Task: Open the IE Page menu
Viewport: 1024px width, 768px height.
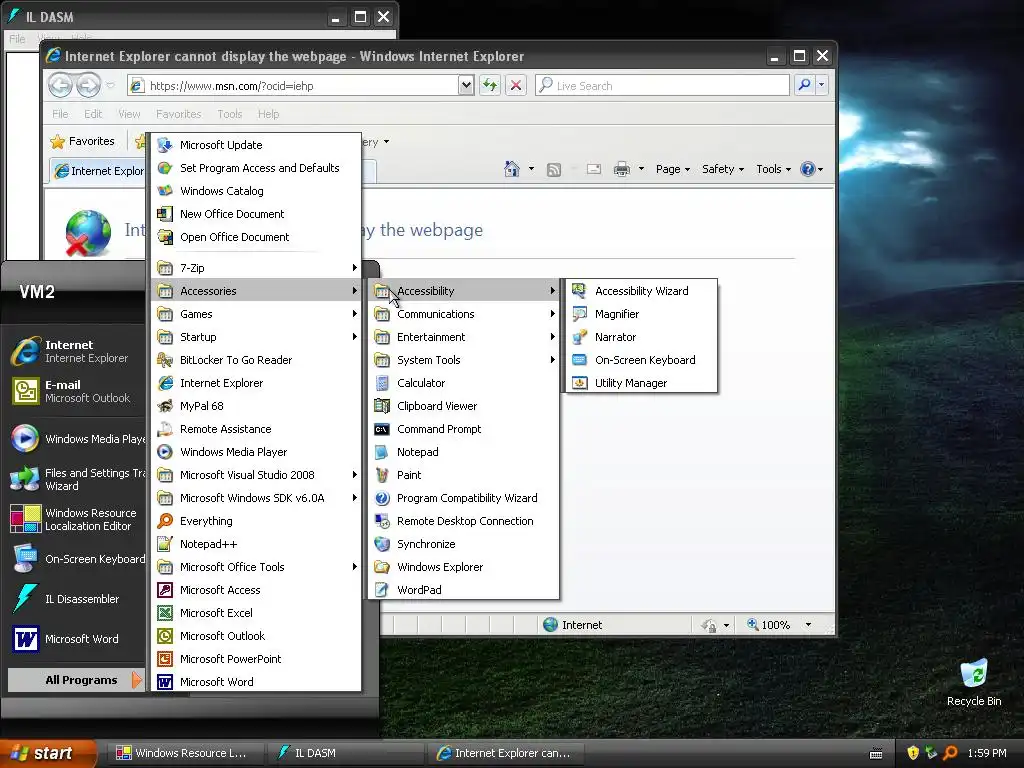Action: (x=673, y=169)
